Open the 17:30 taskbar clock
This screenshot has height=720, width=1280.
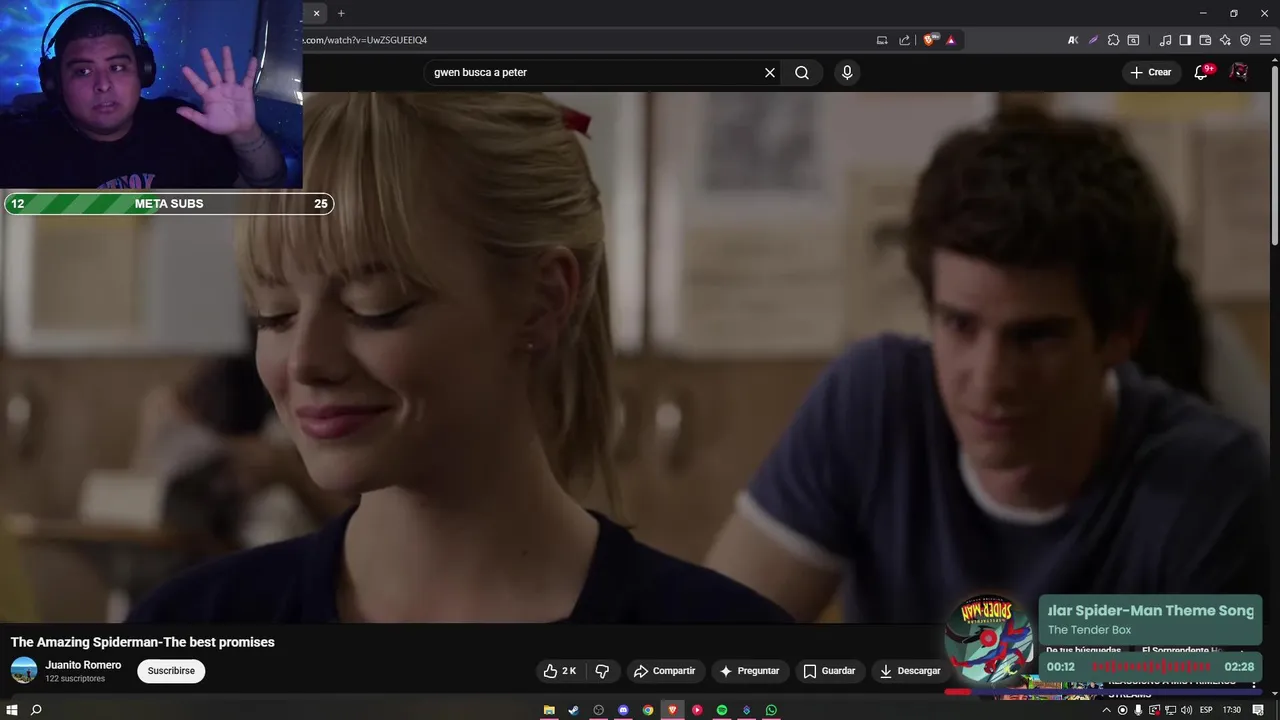coord(1232,710)
